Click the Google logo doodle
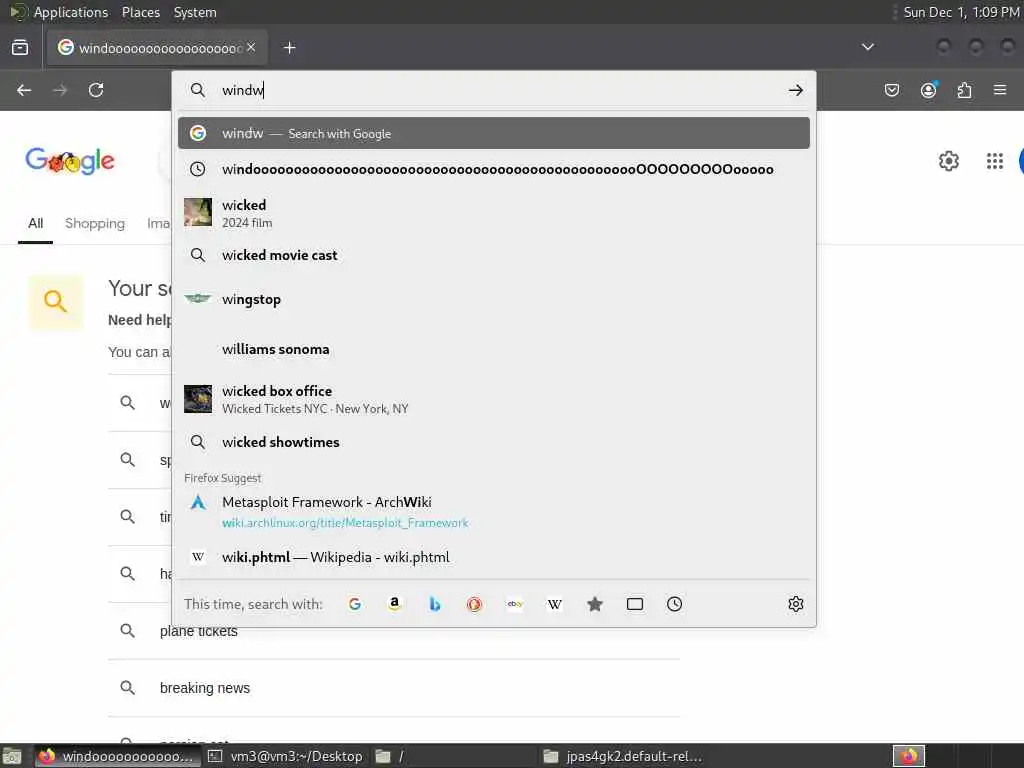 70,161
